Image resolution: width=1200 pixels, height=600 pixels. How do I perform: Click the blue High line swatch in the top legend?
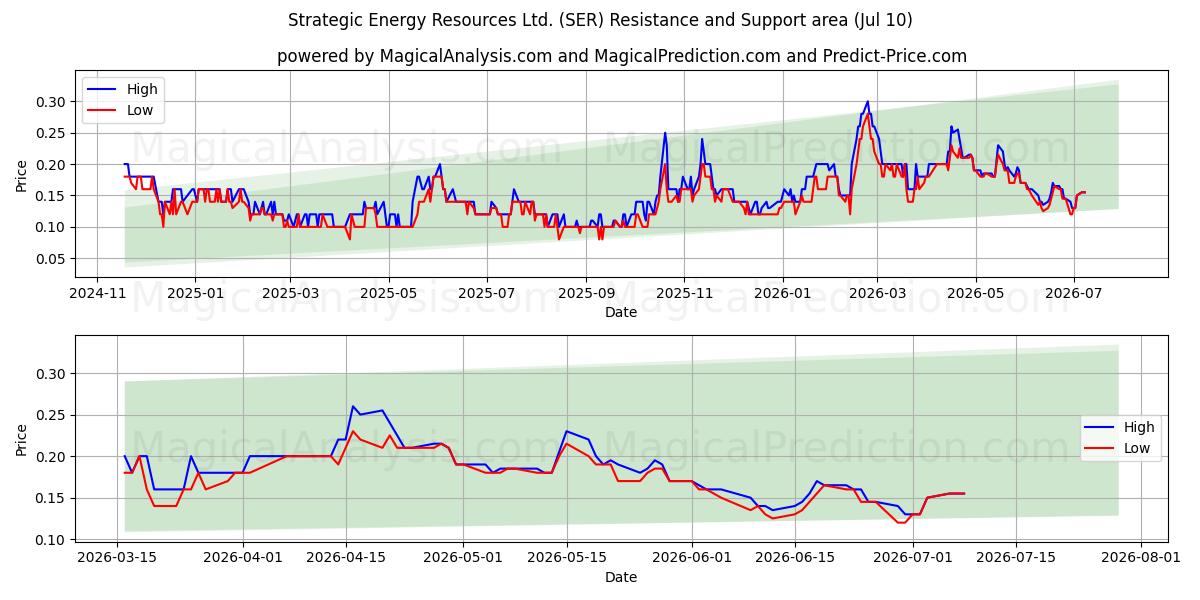click(x=103, y=90)
